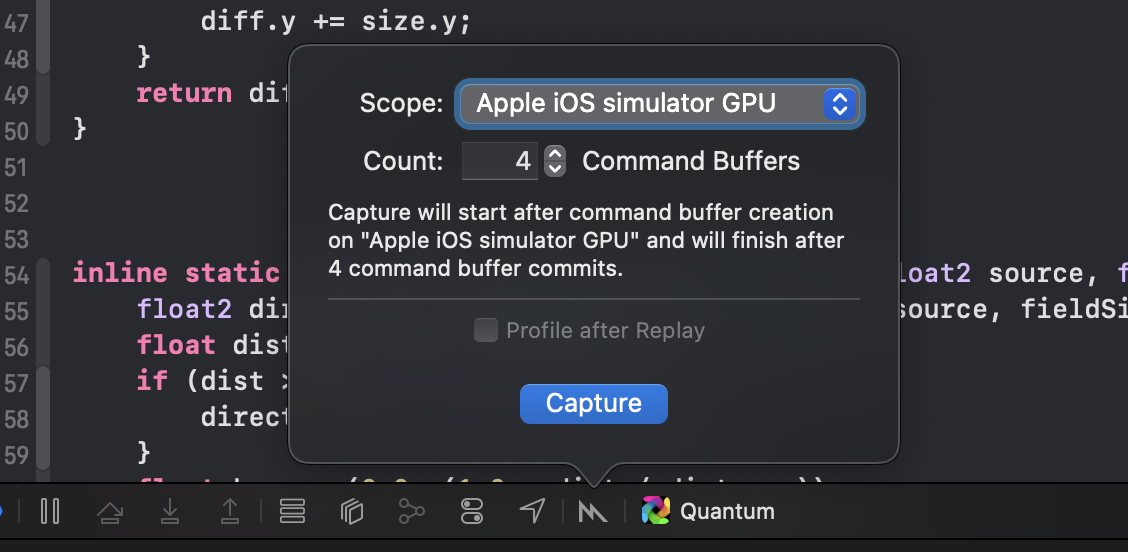Image resolution: width=1128 pixels, height=552 pixels.
Task: Click the Quantum app icon
Action: coord(656,511)
